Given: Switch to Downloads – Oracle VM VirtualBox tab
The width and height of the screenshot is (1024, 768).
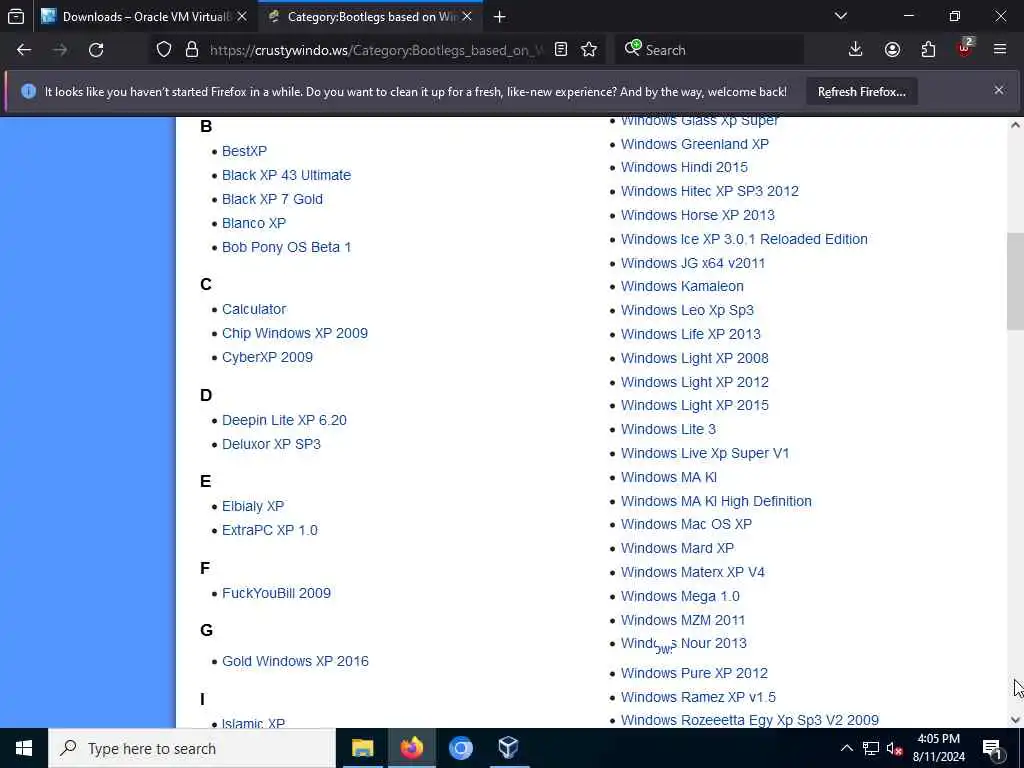Looking at the screenshot, I should tap(145, 16).
